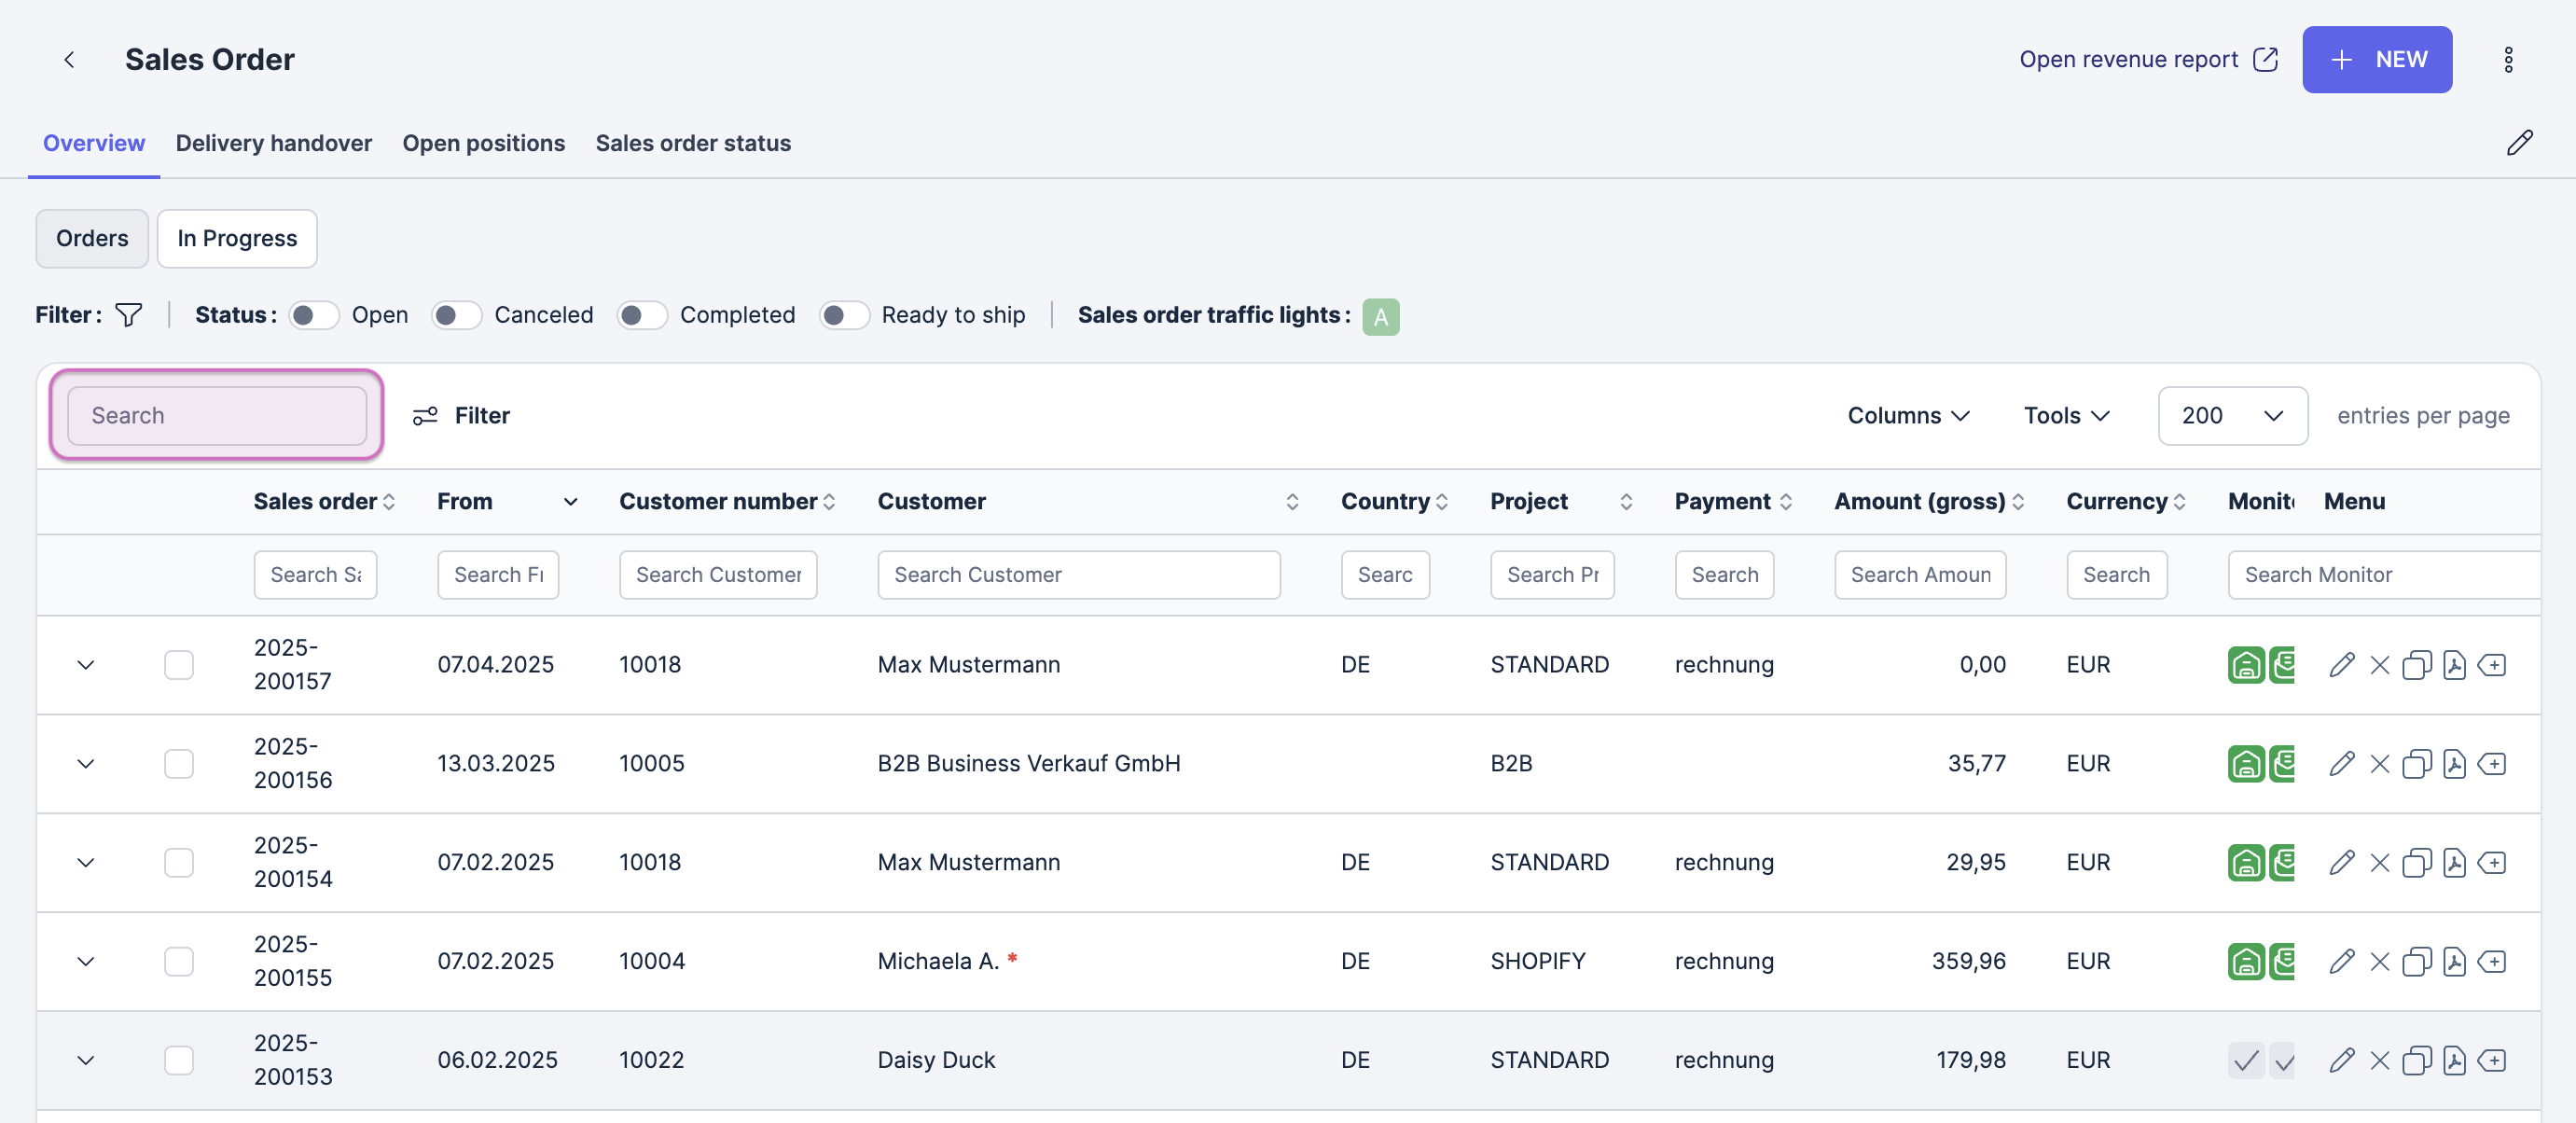The width and height of the screenshot is (2576, 1123).
Task: Click the add-plus icon for order 2025-200153
Action: pyautogui.click(x=2491, y=1060)
